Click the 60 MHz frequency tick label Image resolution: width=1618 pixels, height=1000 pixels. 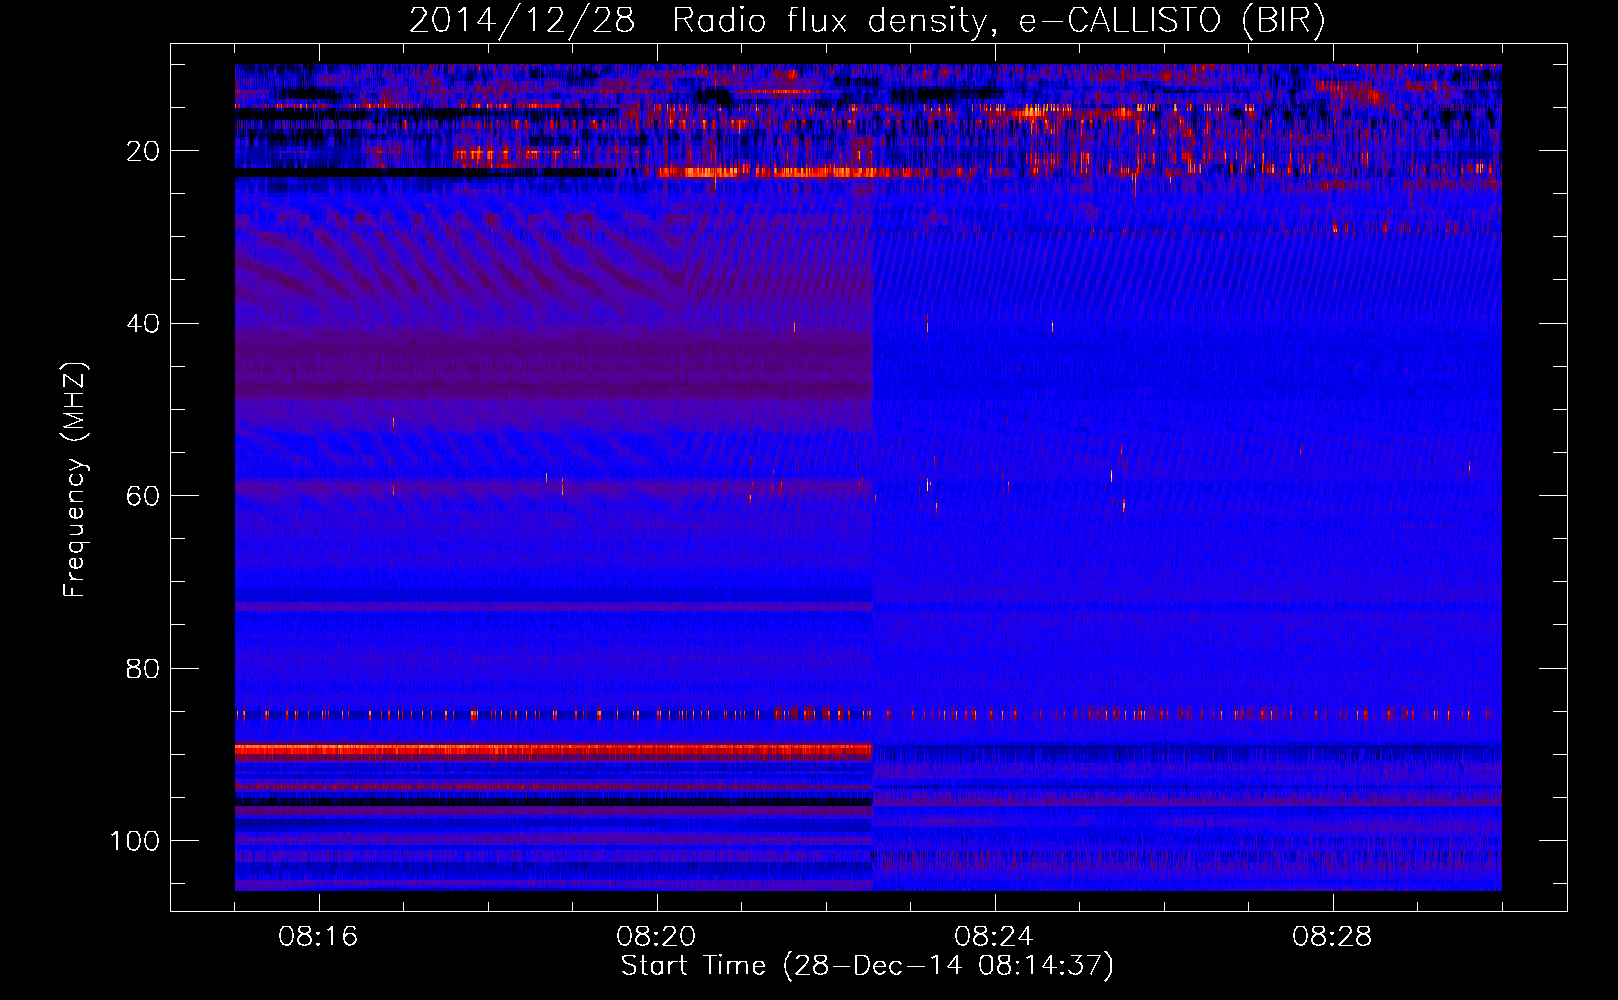click(143, 496)
